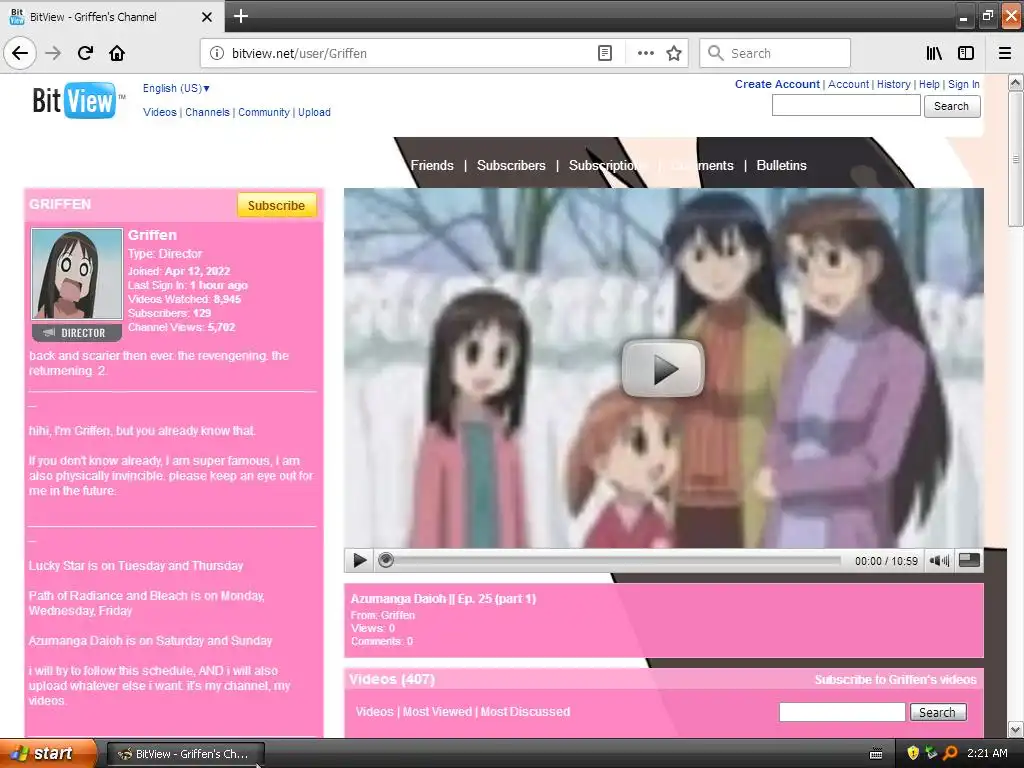1024x768 pixels.
Task: Open the Upload nav link
Action: 314,112
